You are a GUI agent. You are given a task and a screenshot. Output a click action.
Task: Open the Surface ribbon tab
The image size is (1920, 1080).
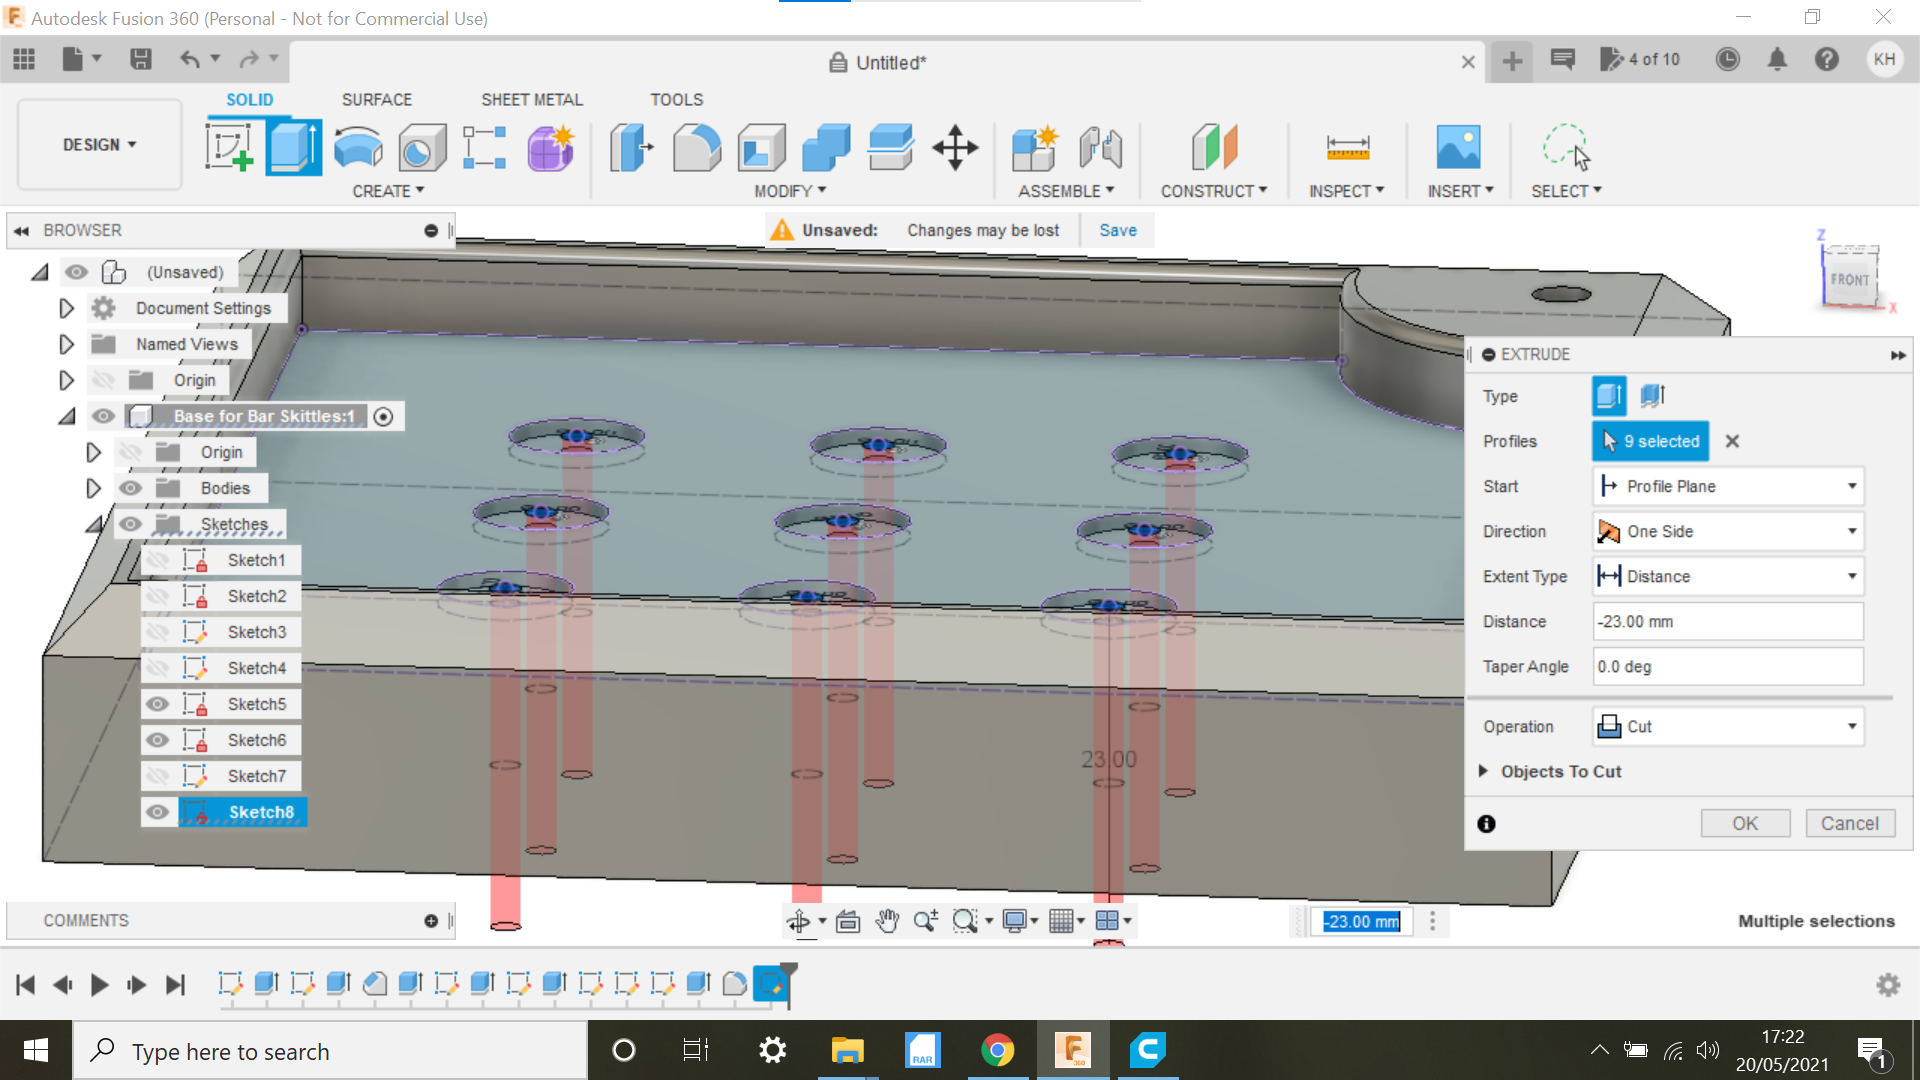point(377,99)
